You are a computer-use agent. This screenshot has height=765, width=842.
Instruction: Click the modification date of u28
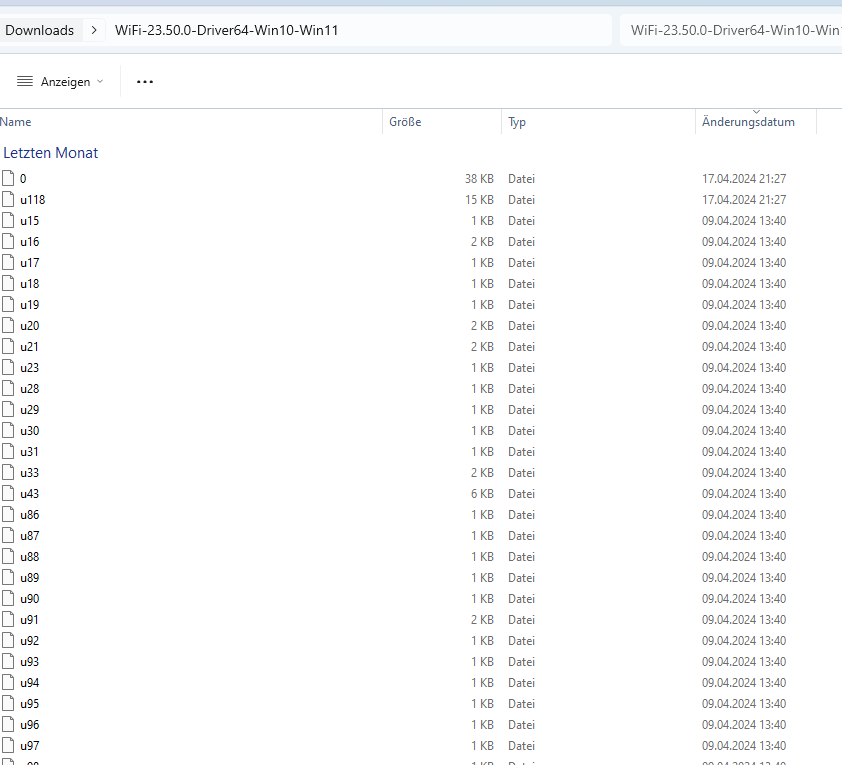[x=744, y=388]
